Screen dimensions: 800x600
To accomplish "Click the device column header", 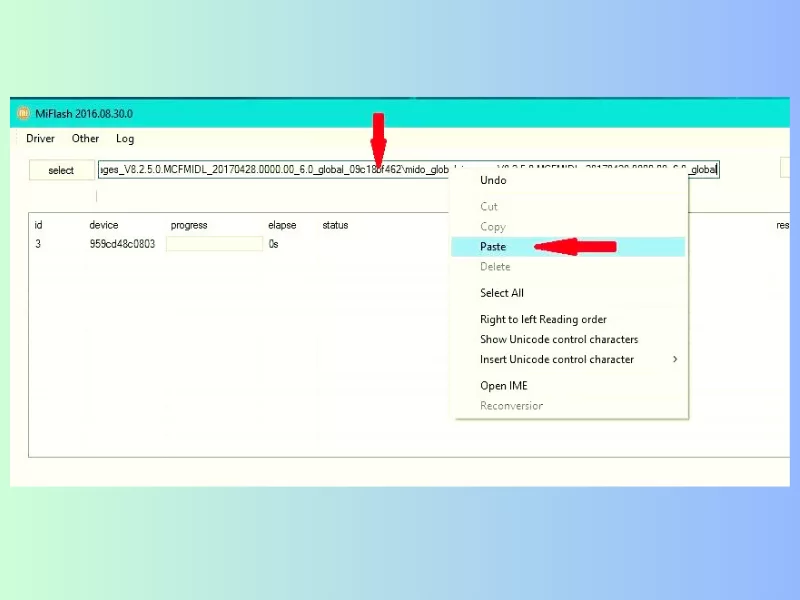I will [x=104, y=226].
